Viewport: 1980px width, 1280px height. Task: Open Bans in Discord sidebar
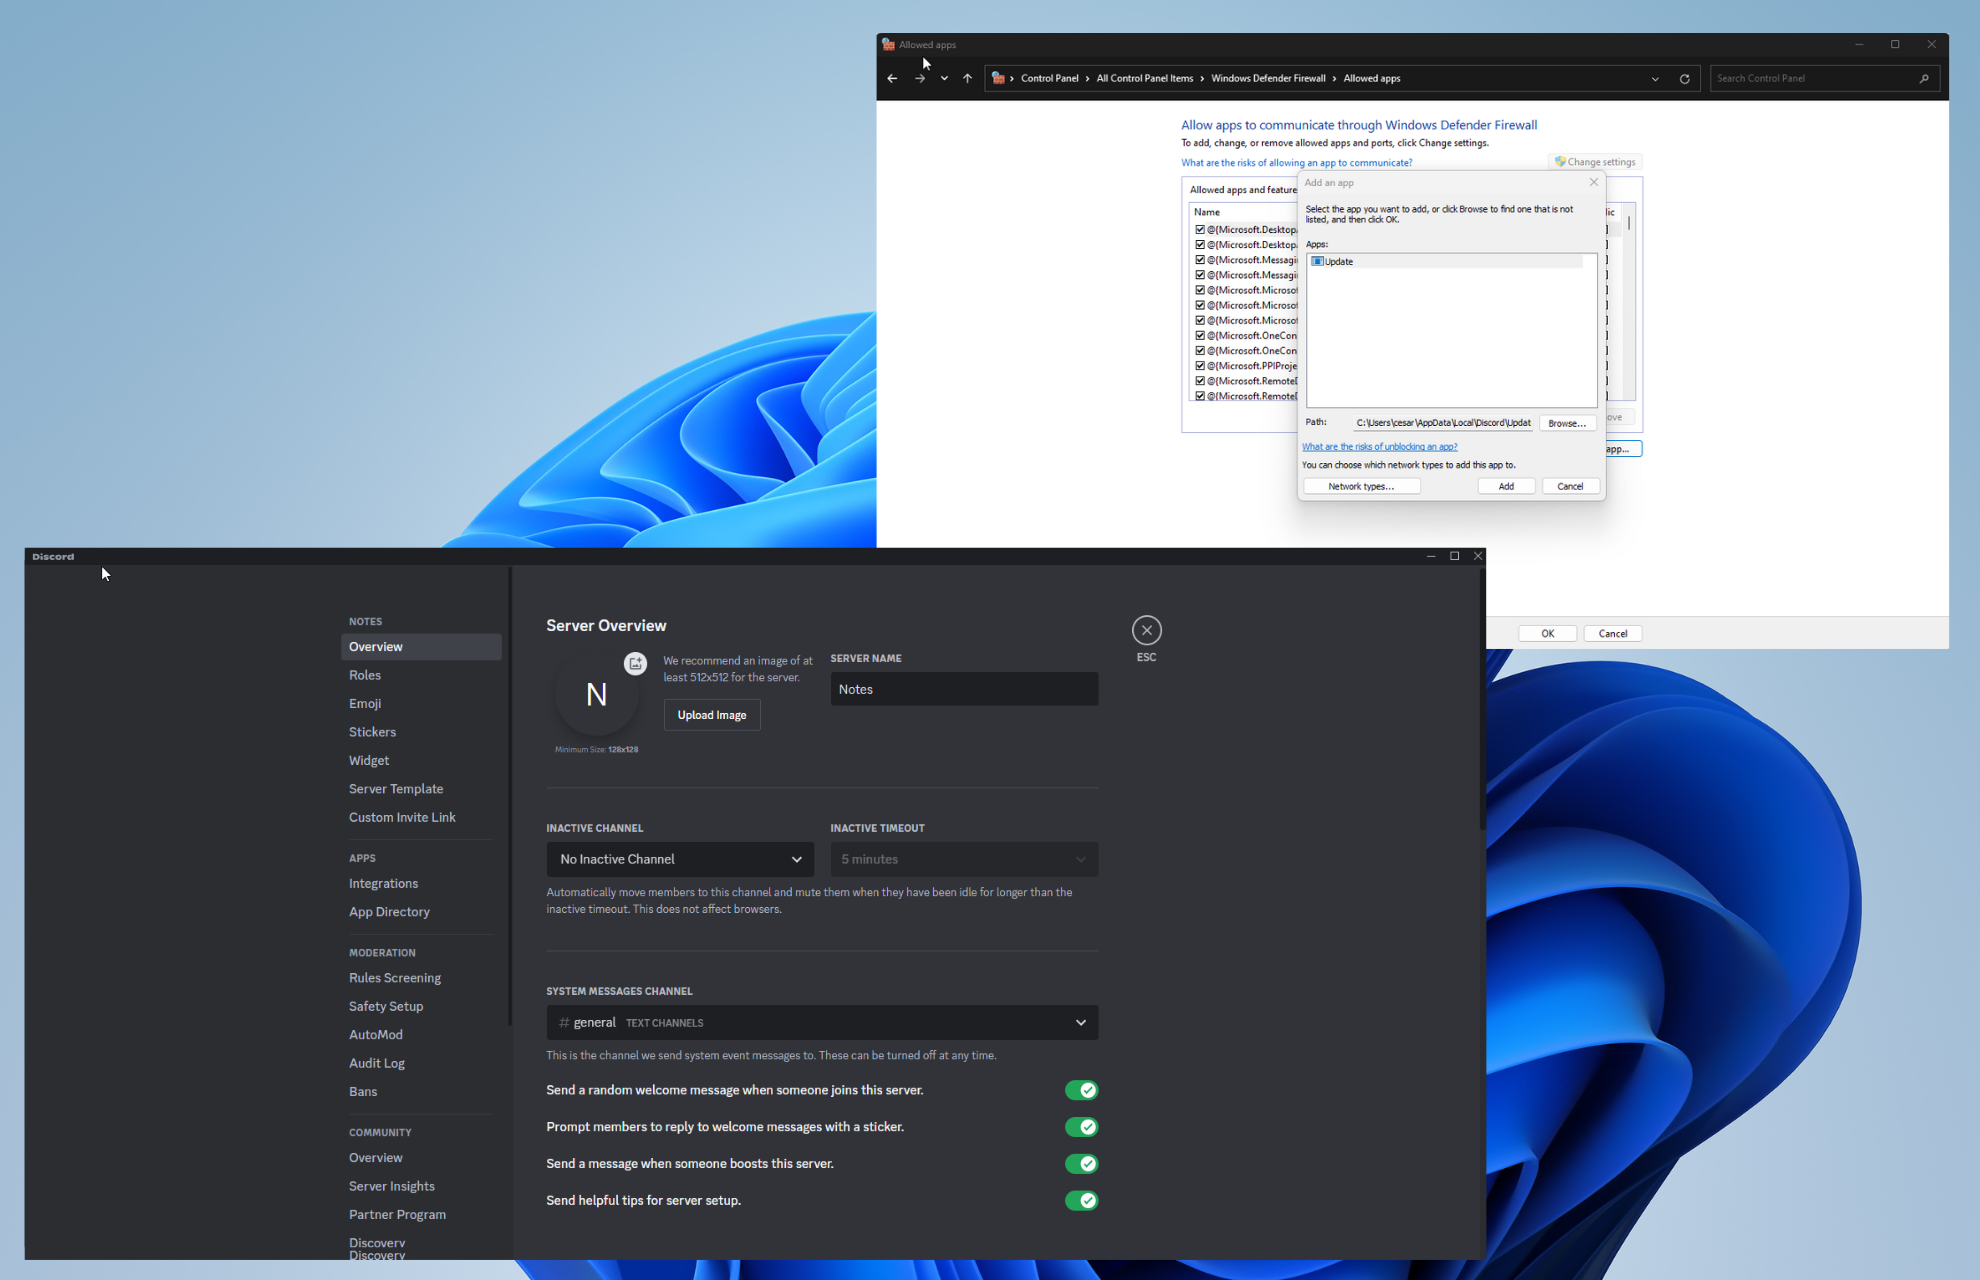[421, 1092]
